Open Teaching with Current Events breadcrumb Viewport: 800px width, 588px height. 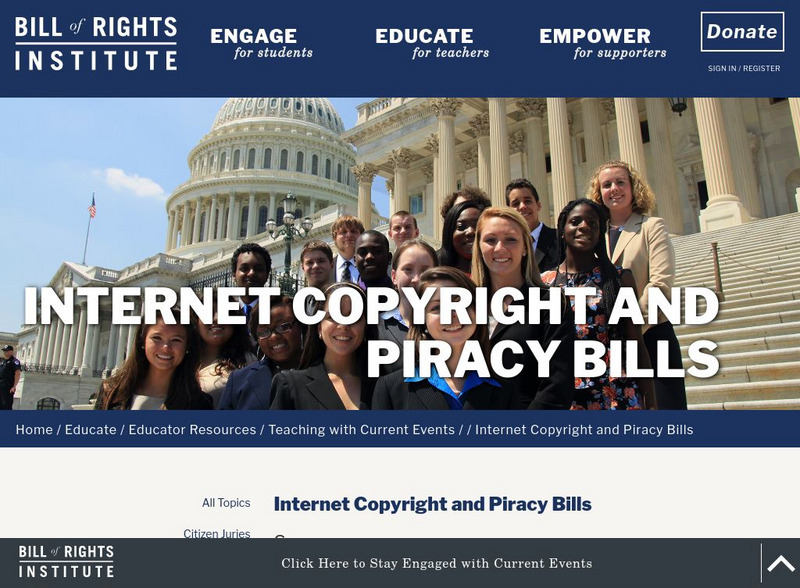(362, 430)
